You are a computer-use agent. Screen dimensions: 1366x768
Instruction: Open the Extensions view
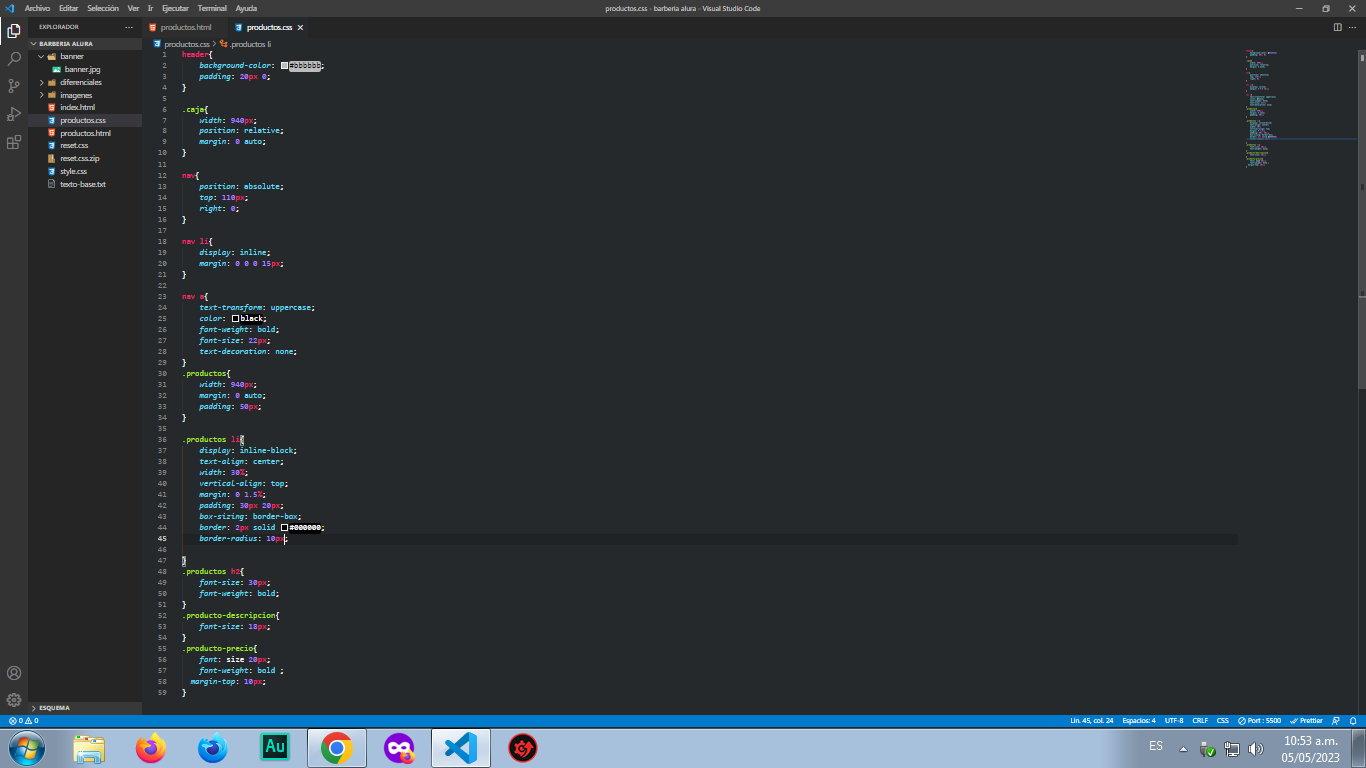pos(14,142)
